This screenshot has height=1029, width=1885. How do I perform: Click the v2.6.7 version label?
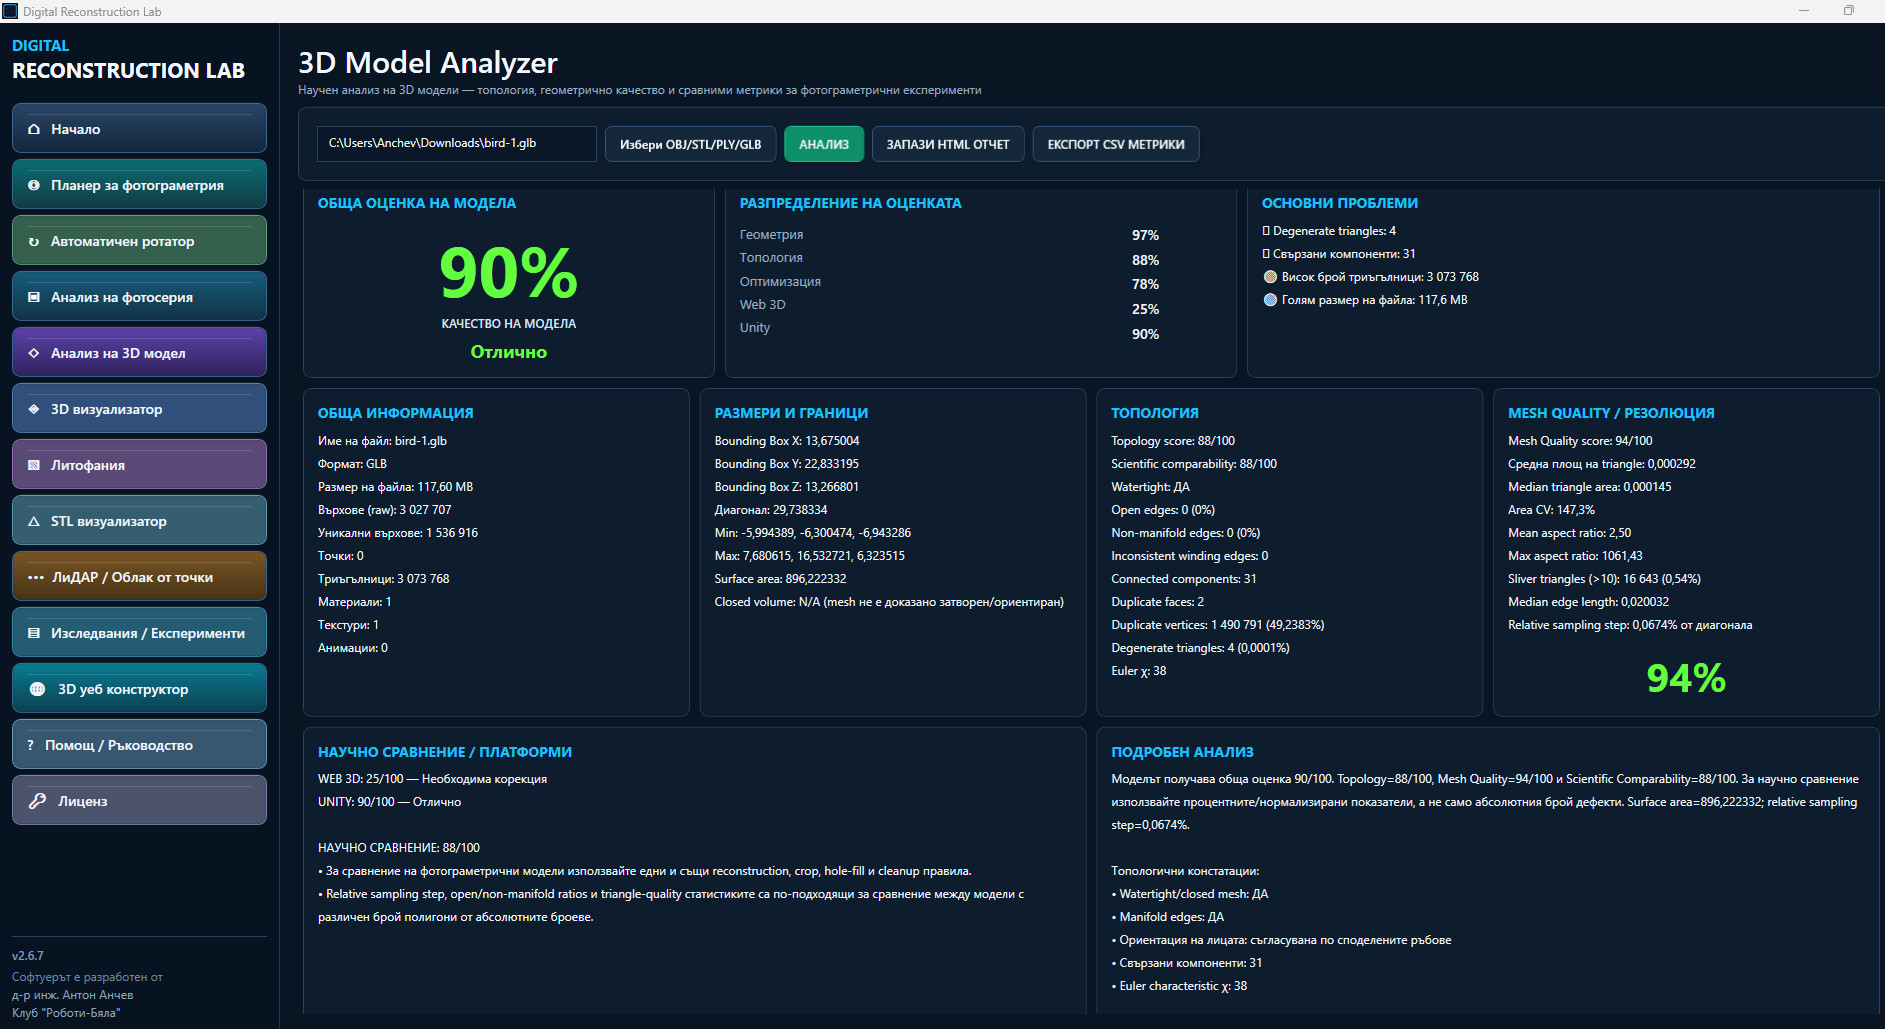click(x=28, y=956)
